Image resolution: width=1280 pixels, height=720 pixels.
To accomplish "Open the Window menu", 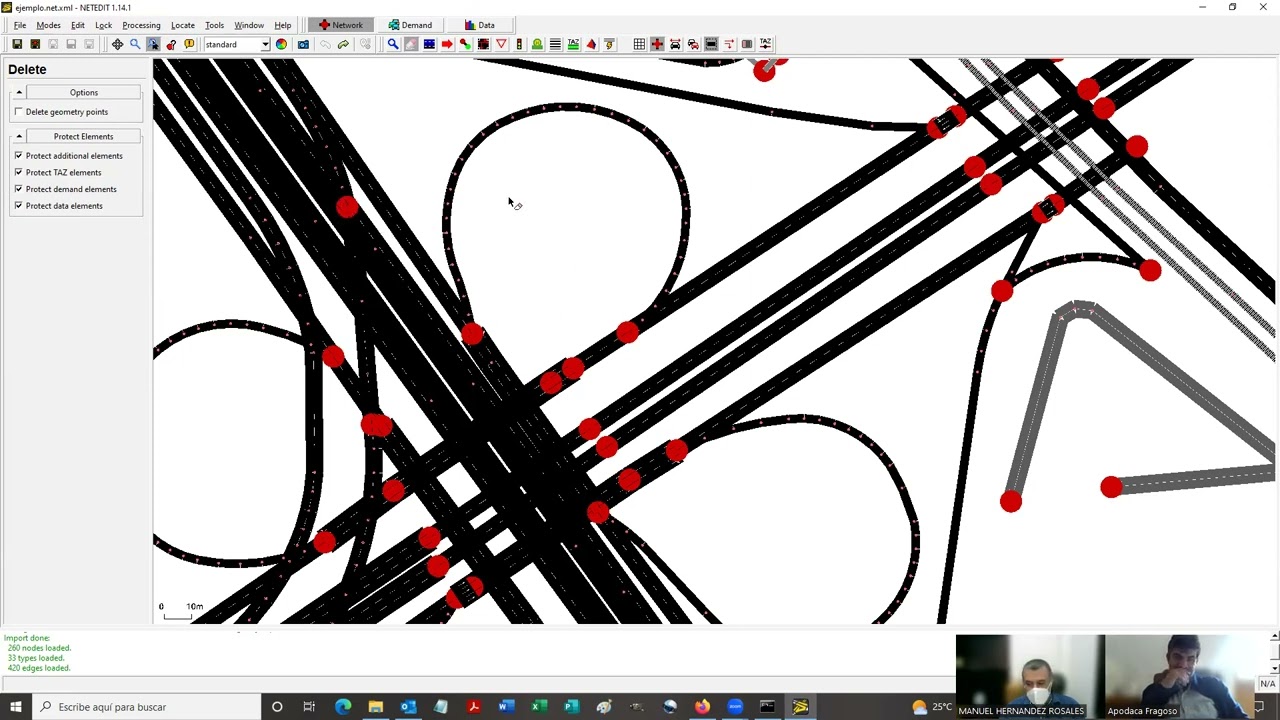I will pyautogui.click(x=249, y=25).
